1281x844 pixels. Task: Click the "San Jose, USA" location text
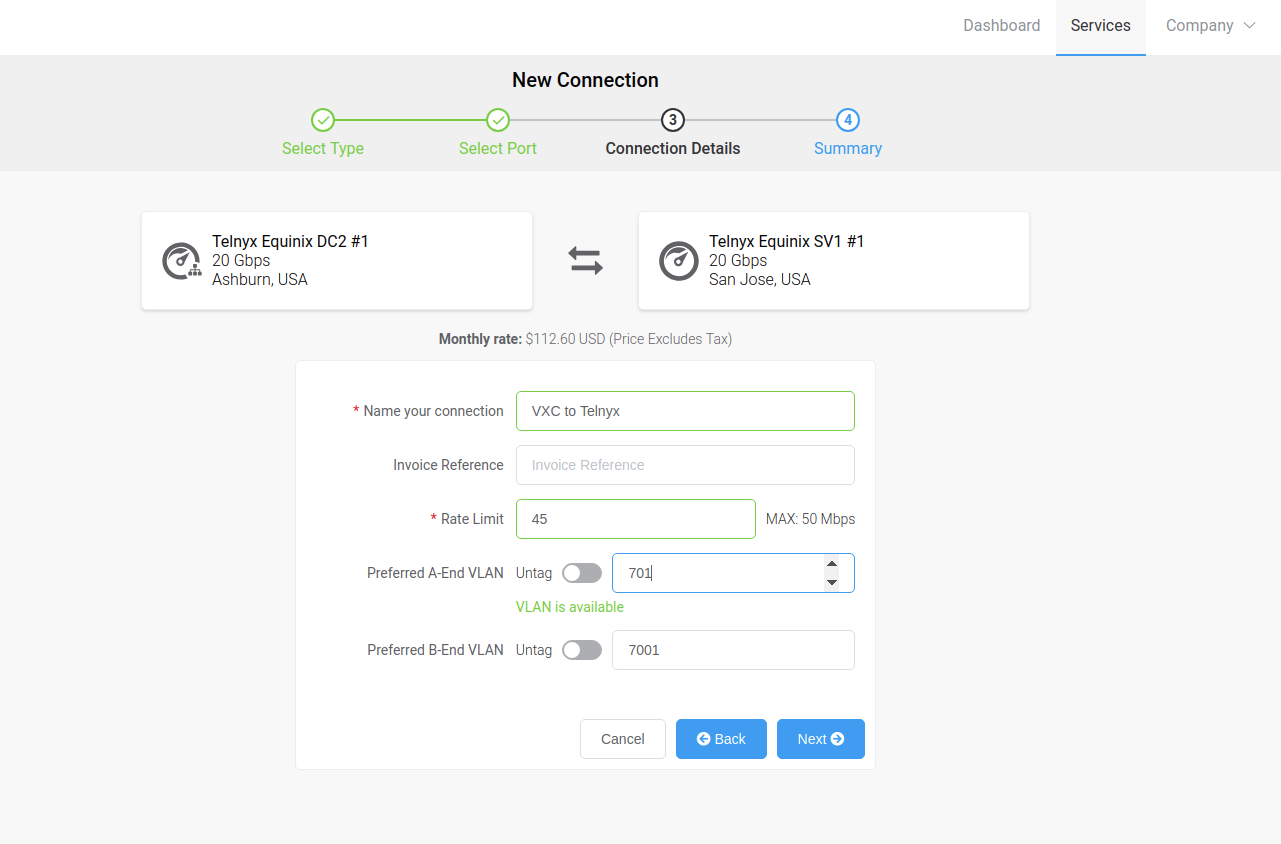760,279
